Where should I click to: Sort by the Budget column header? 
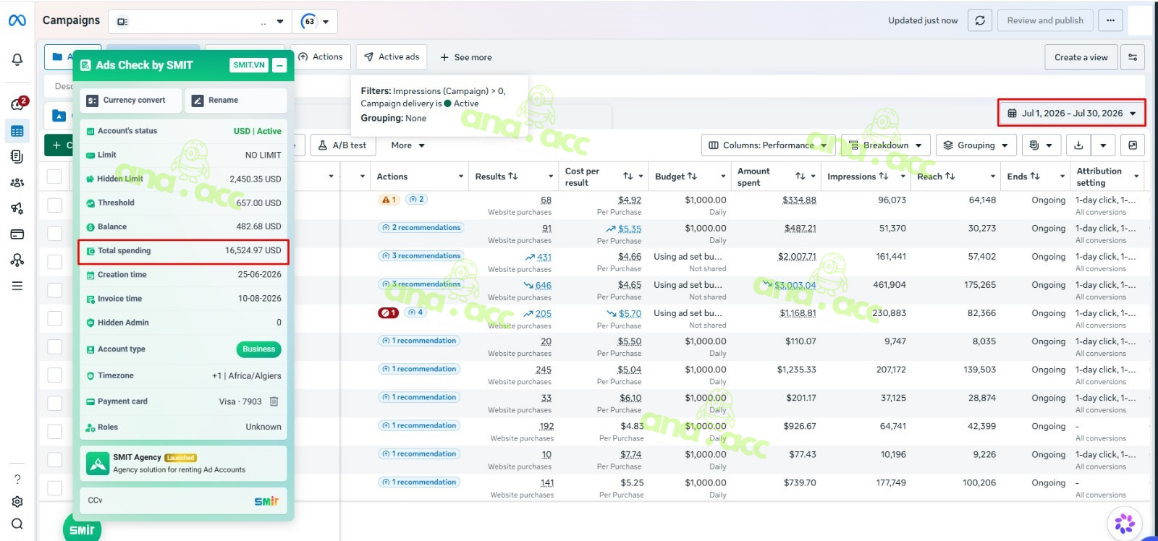click(676, 176)
